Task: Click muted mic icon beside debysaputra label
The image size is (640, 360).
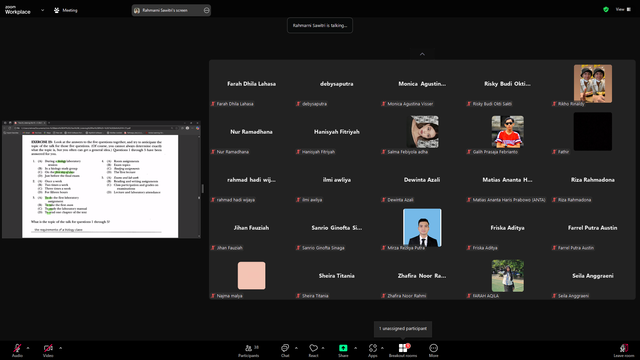Action: point(298,104)
